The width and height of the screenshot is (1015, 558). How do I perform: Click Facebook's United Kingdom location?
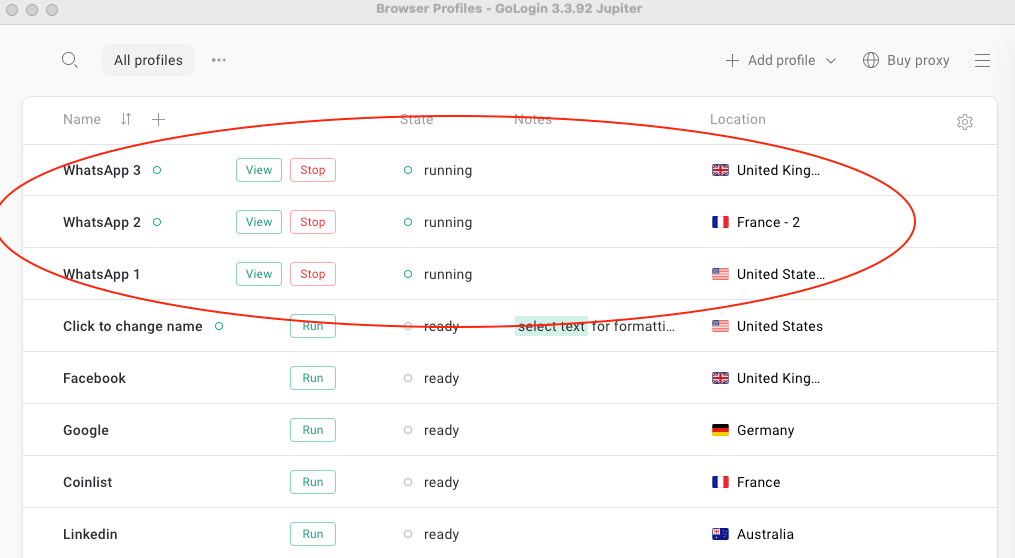766,378
